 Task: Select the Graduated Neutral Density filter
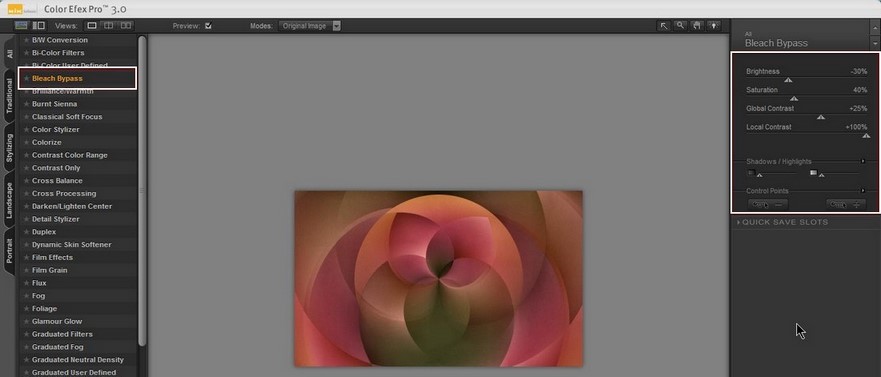pos(79,360)
